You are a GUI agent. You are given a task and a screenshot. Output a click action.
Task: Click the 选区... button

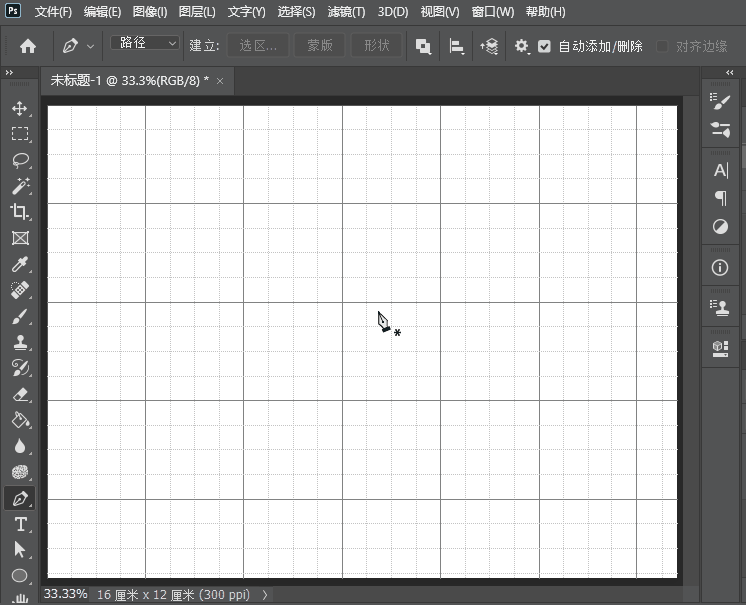(x=258, y=46)
